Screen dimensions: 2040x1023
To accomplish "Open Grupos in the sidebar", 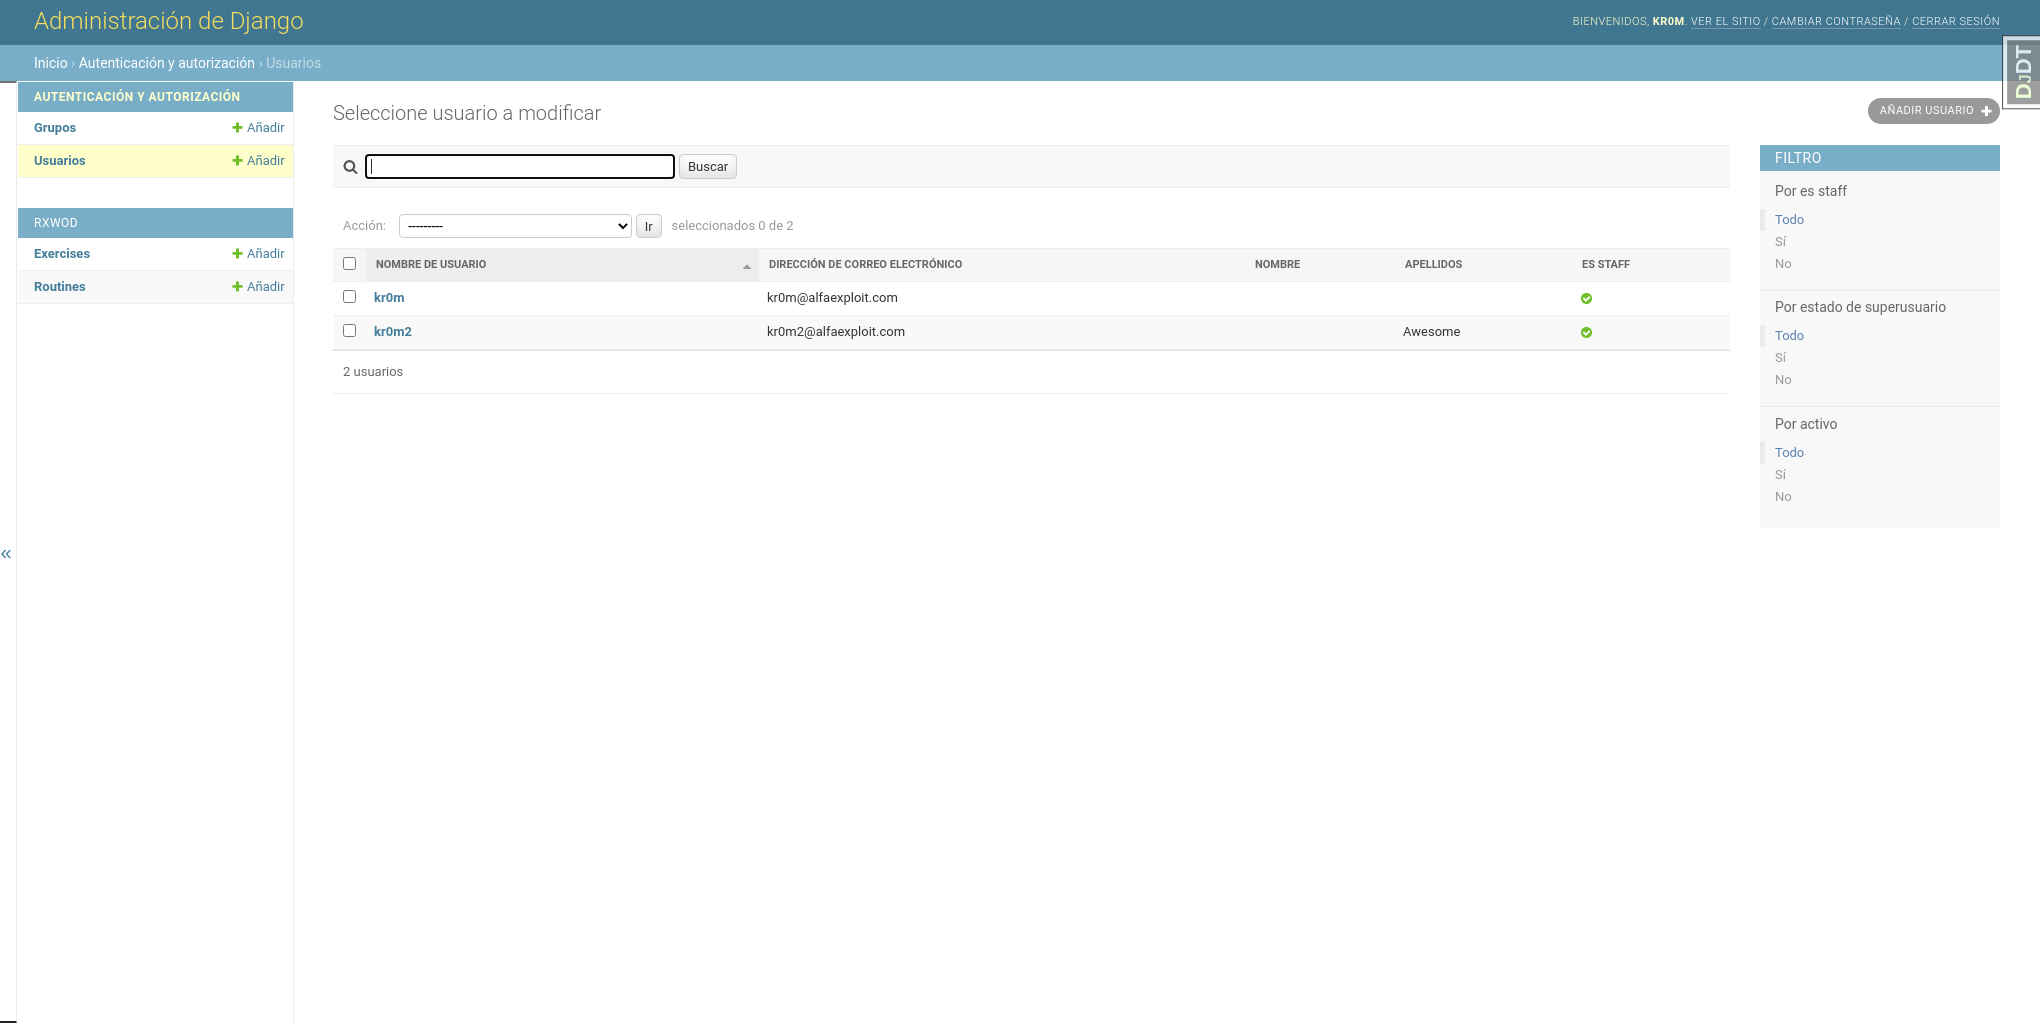I will [x=55, y=128].
